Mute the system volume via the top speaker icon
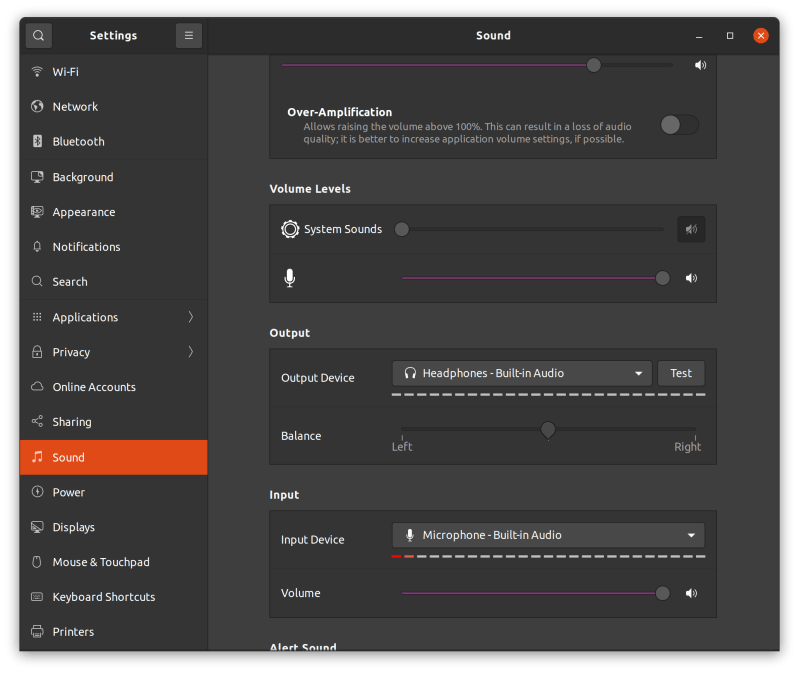The image size is (799, 673). 701,65
